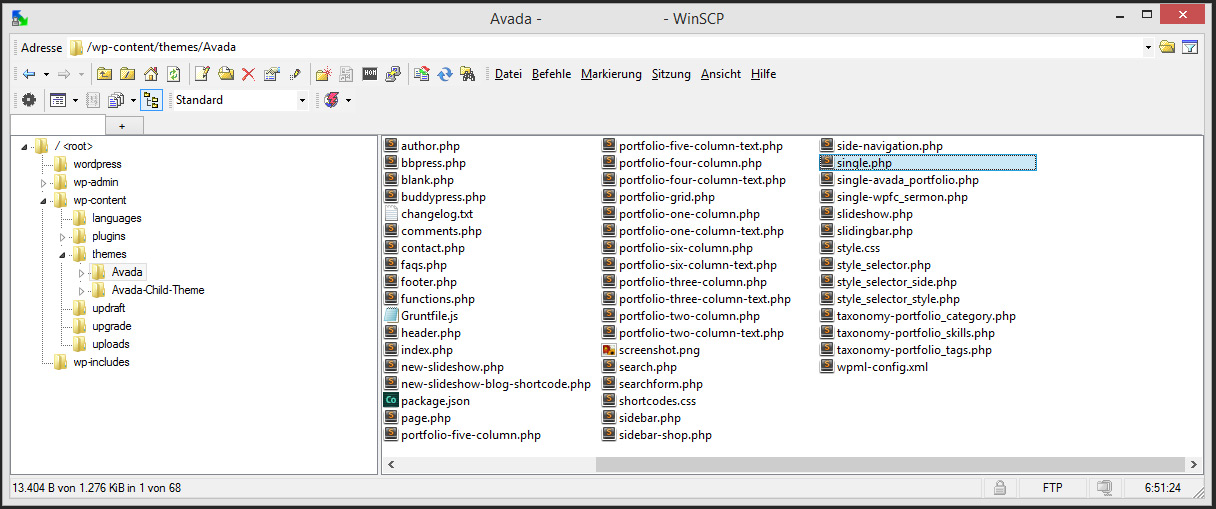The image size is (1216, 509).
Task: Click the blue sync-browsing arrows icon
Action: click(x=445, y=74)
